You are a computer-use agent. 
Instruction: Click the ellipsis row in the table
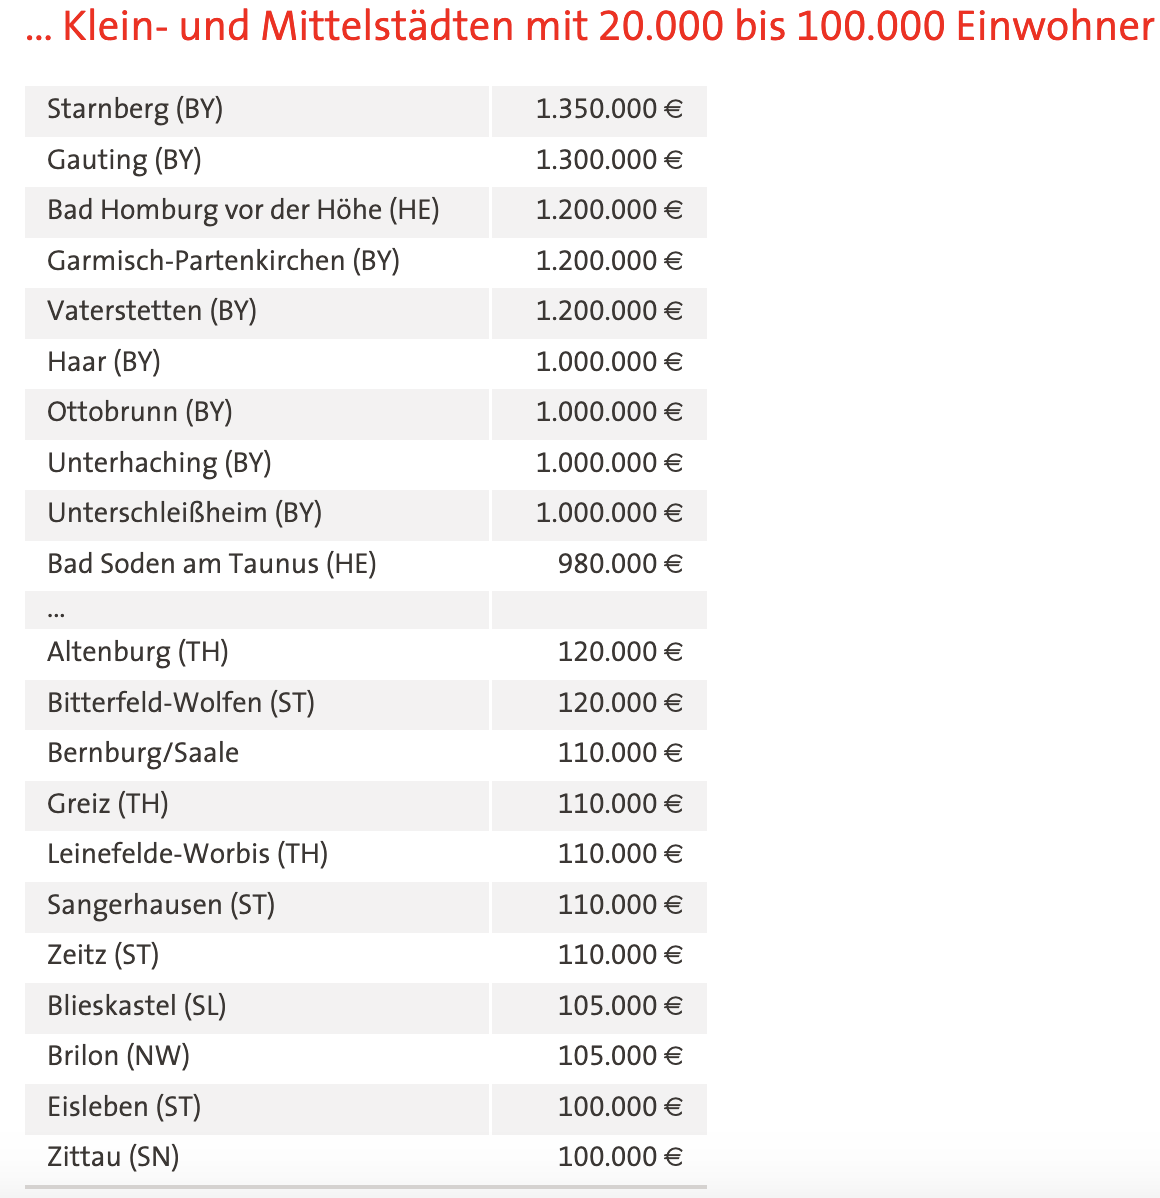365,610
